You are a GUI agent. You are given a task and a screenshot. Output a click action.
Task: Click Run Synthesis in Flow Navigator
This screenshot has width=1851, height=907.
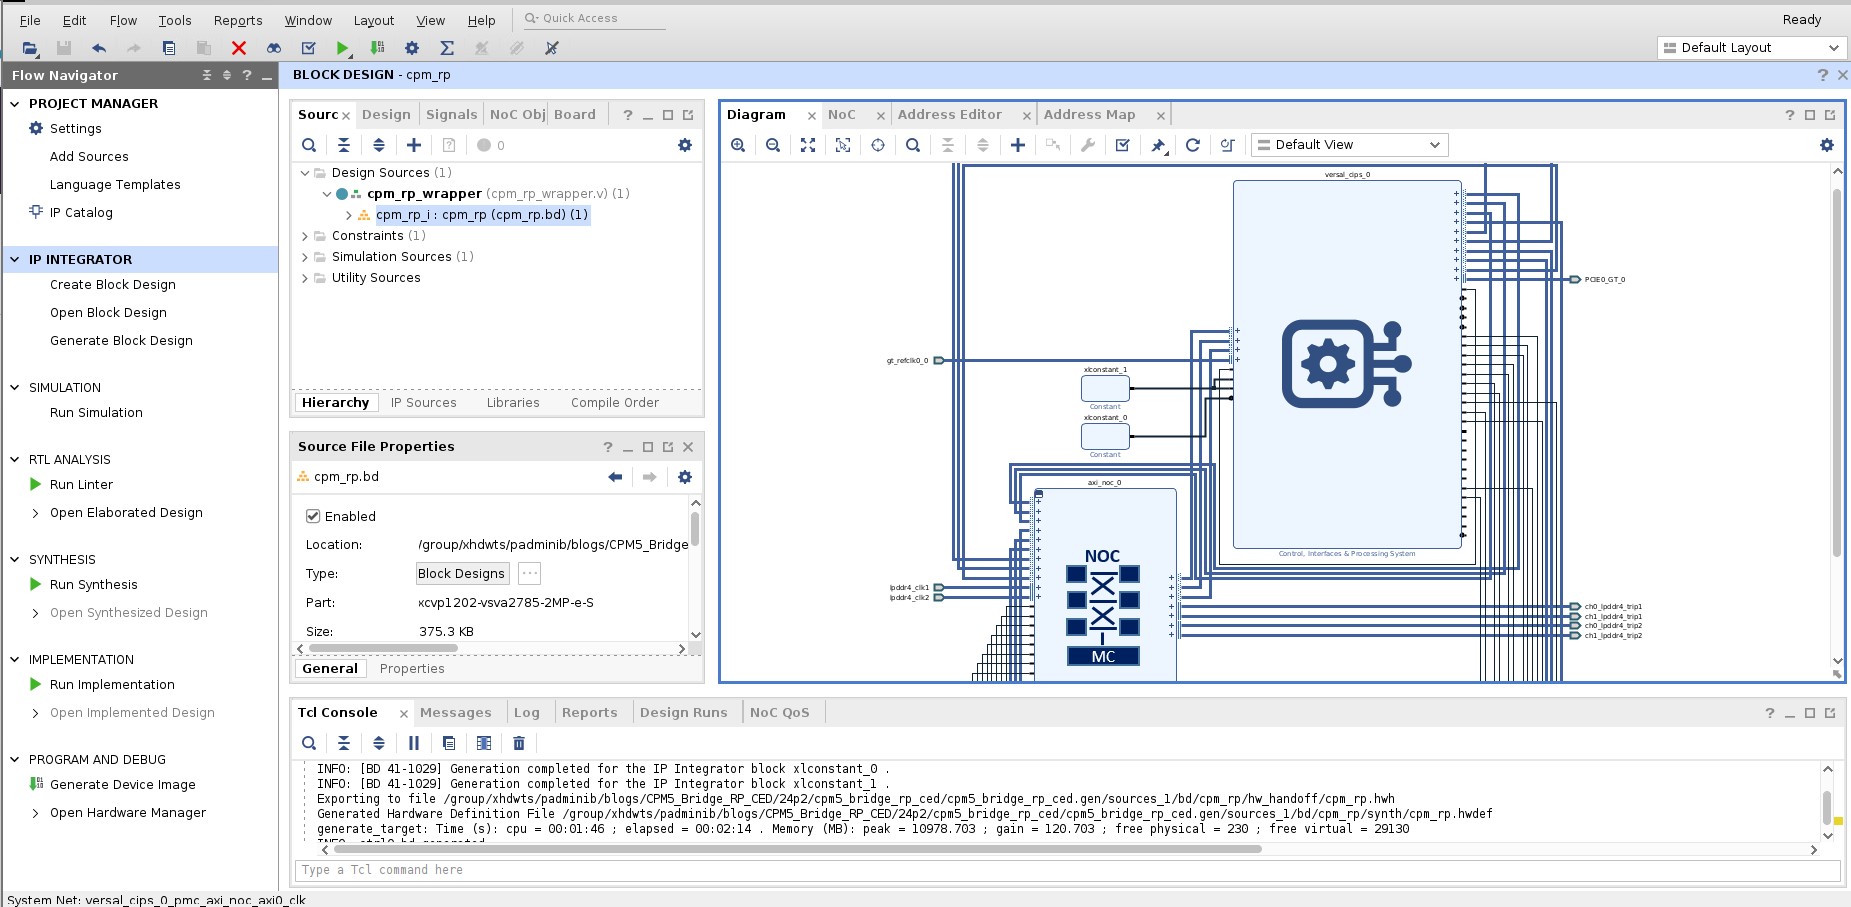[93, 584]
